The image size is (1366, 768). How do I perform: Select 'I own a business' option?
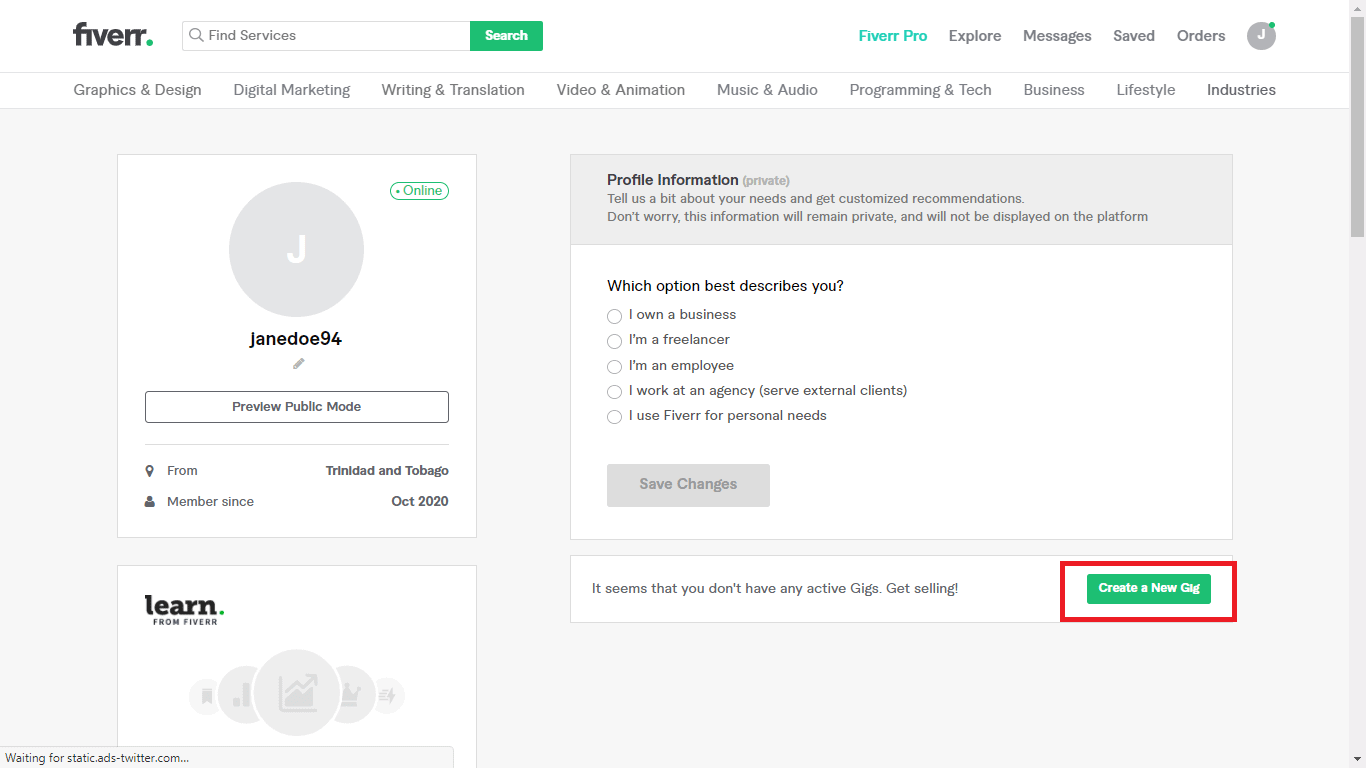(614, 316)
